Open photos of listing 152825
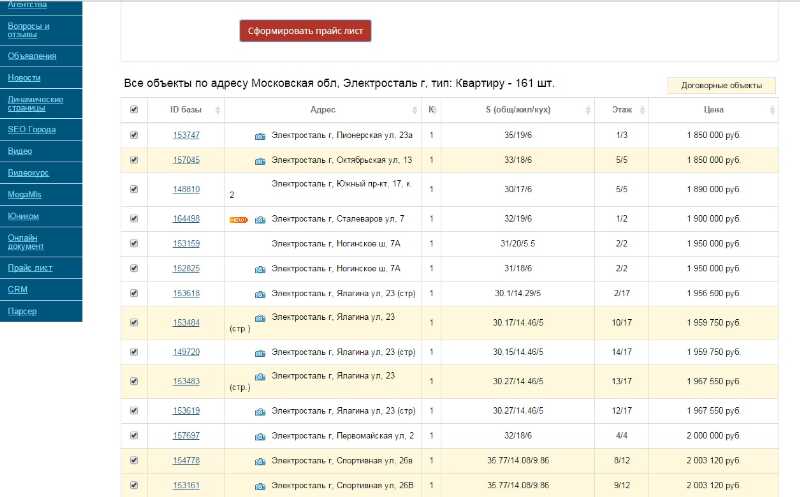This screenshot has width=800, height=497. click(260, 269)
